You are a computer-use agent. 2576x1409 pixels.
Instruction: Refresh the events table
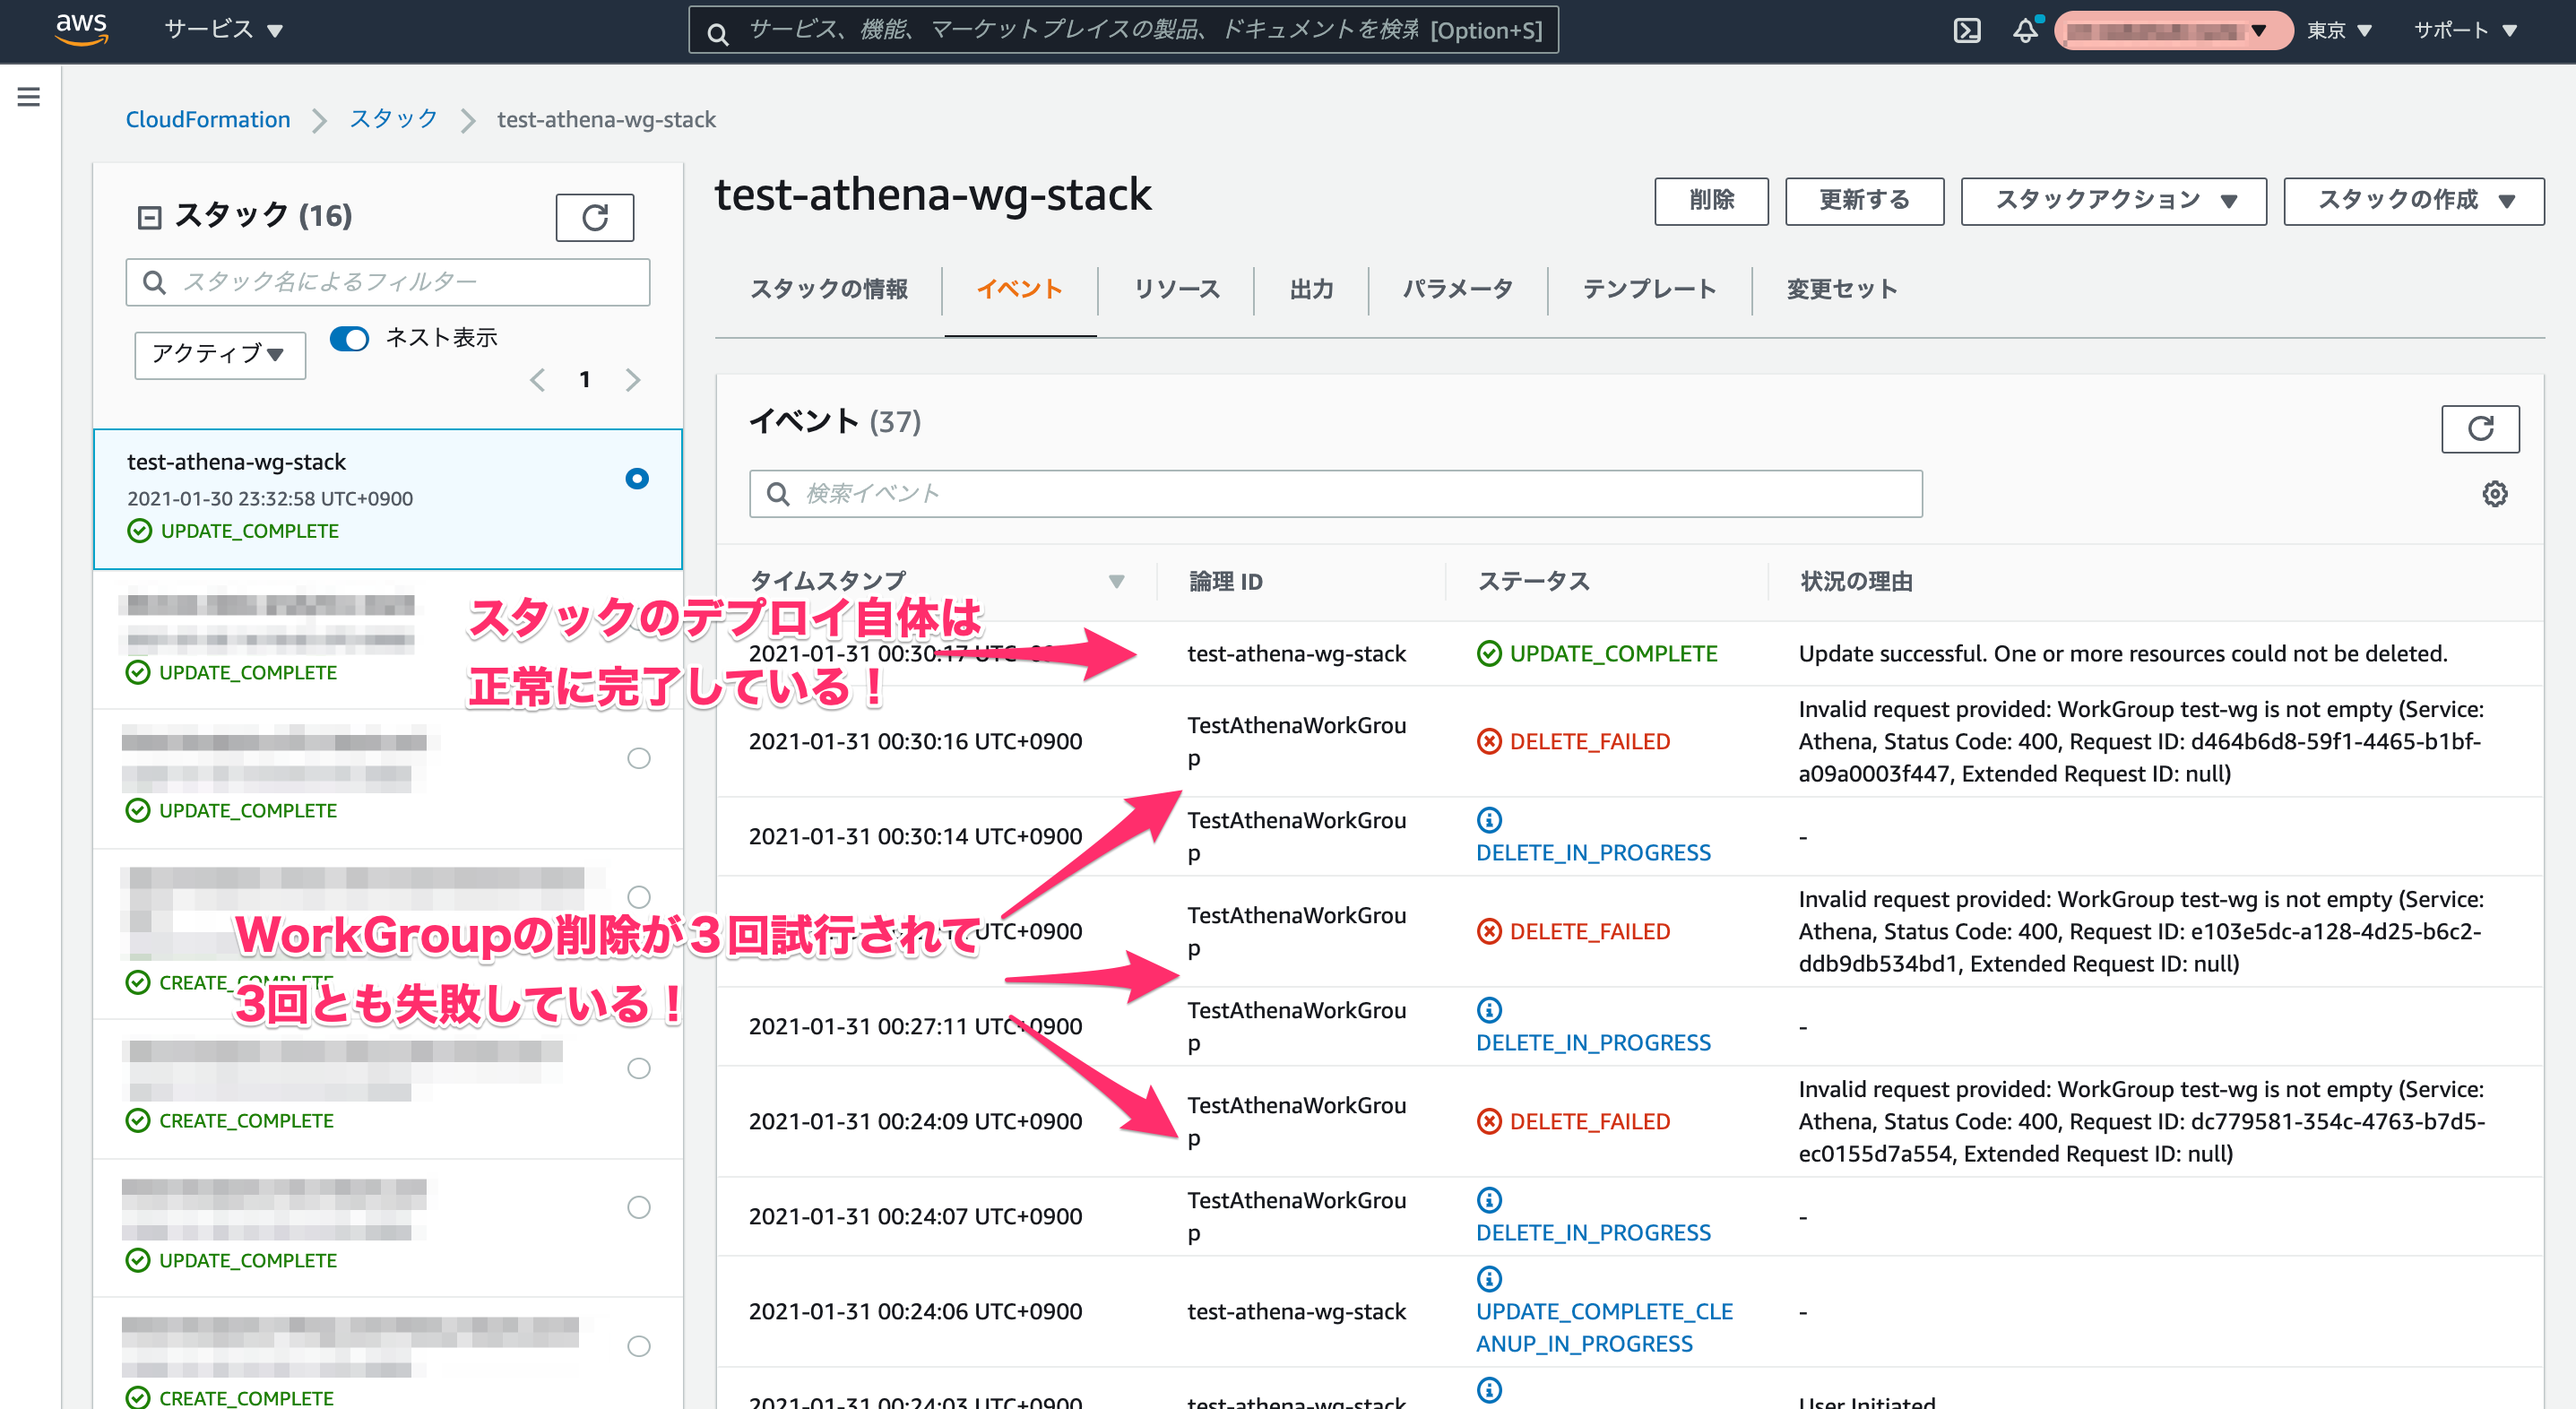pyautogui.click(x=2479, y=429)
